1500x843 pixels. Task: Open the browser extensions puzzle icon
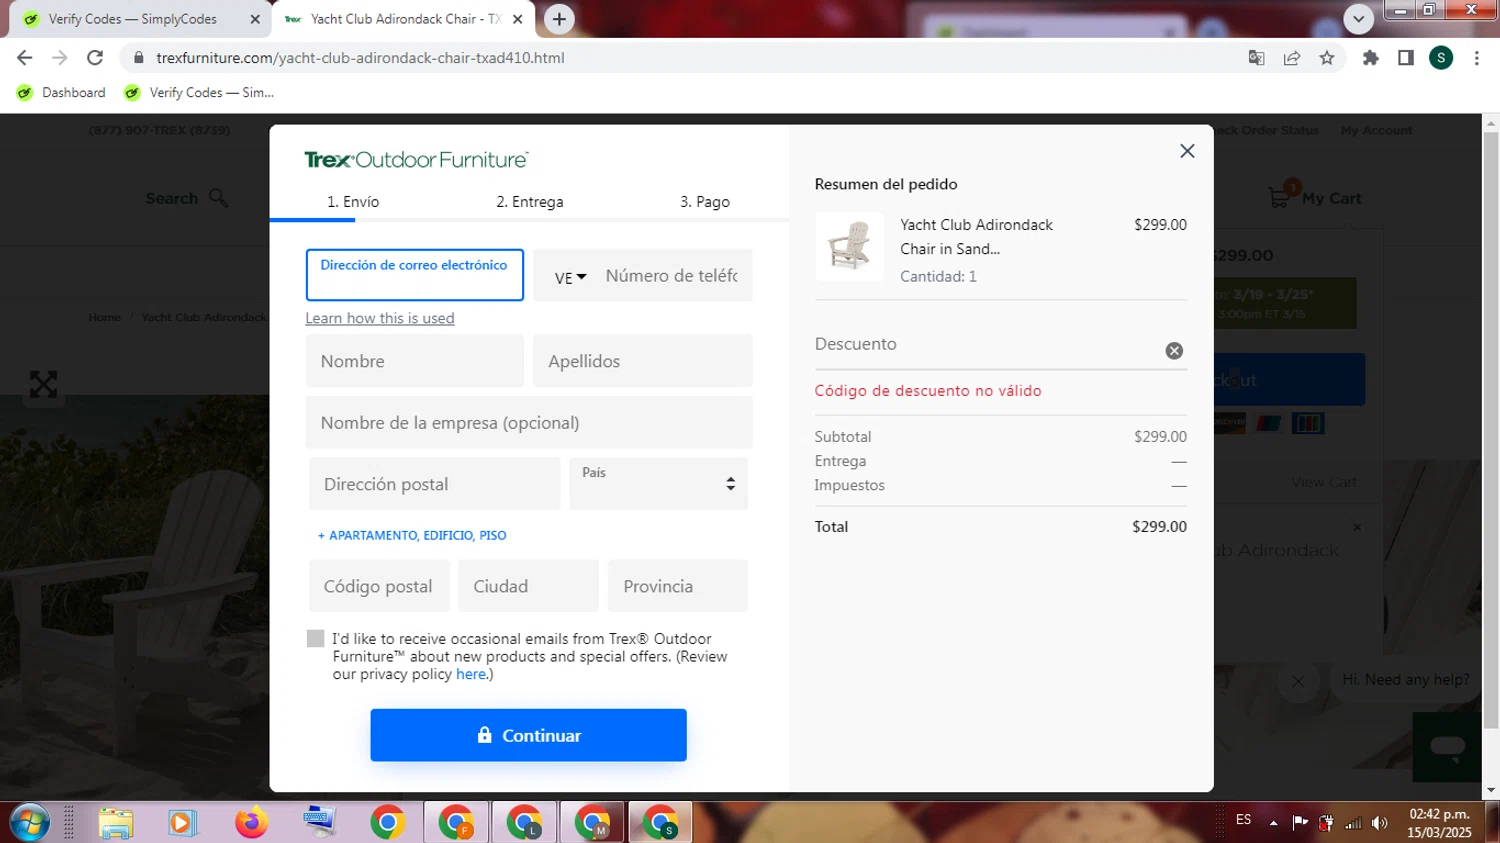point(1371,58)
